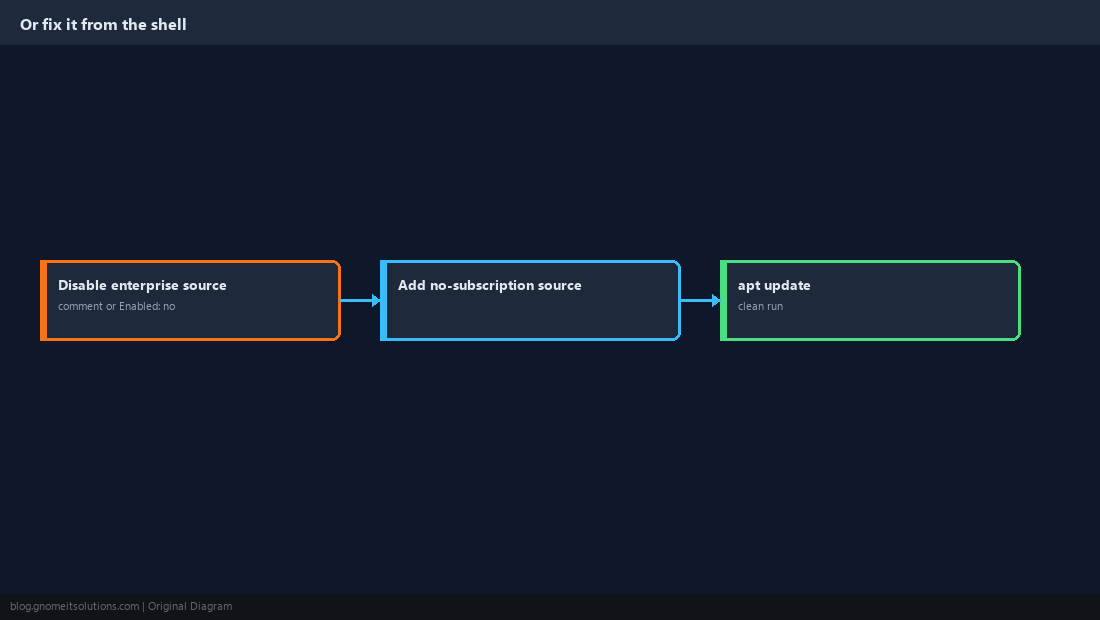The height and width of the screenshot is (620, 1100).
Task: Click the 'apt update' box title
Action: pyautogui.click(x=774, y=285)
